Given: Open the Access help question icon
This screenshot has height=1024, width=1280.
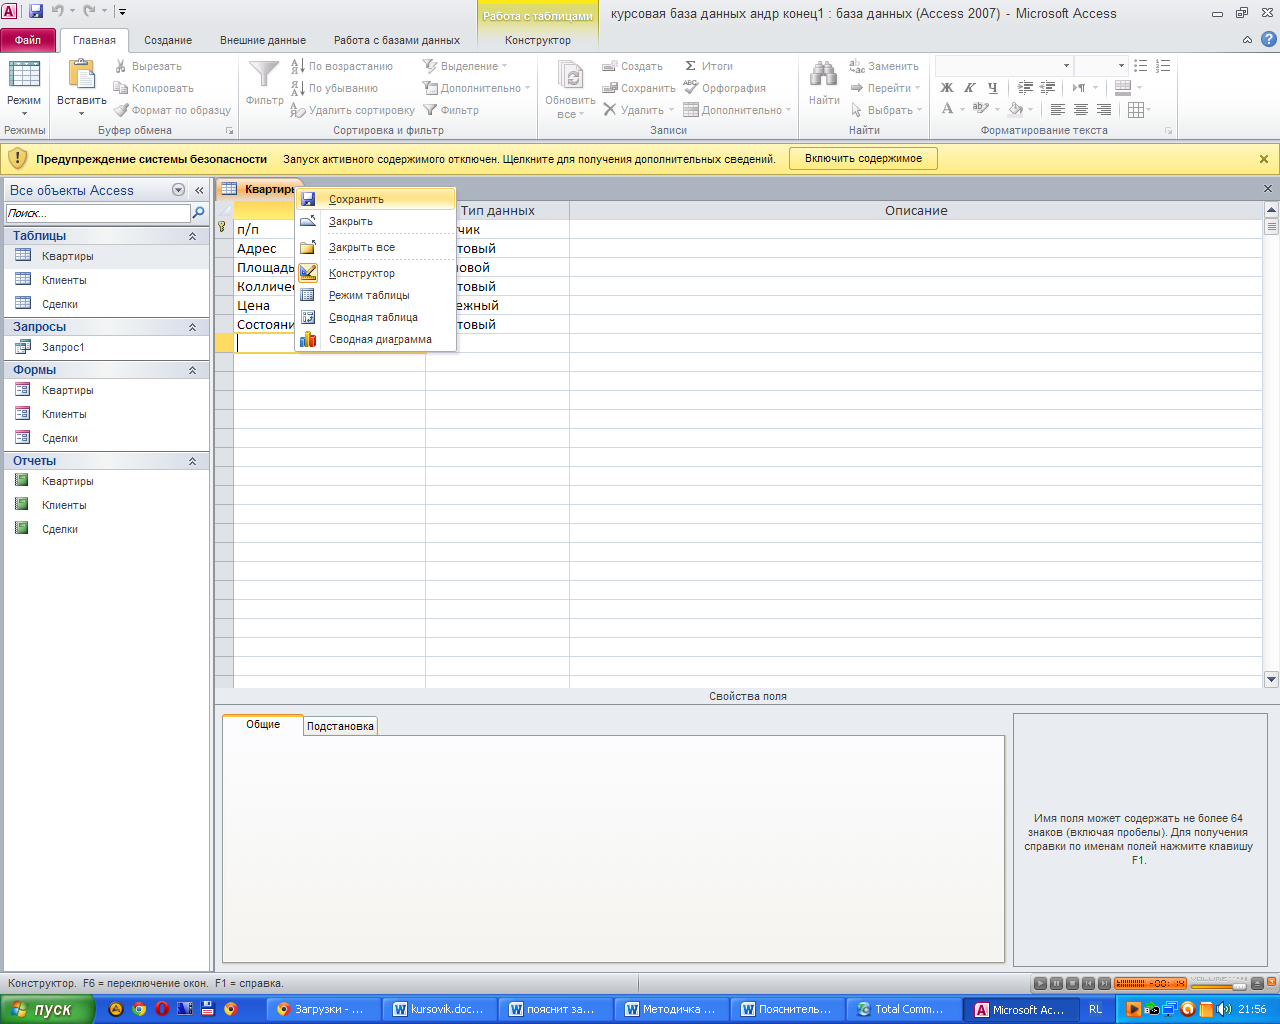Looking at the screenshot, I should pyautogui.click(x=1268, y=40).
